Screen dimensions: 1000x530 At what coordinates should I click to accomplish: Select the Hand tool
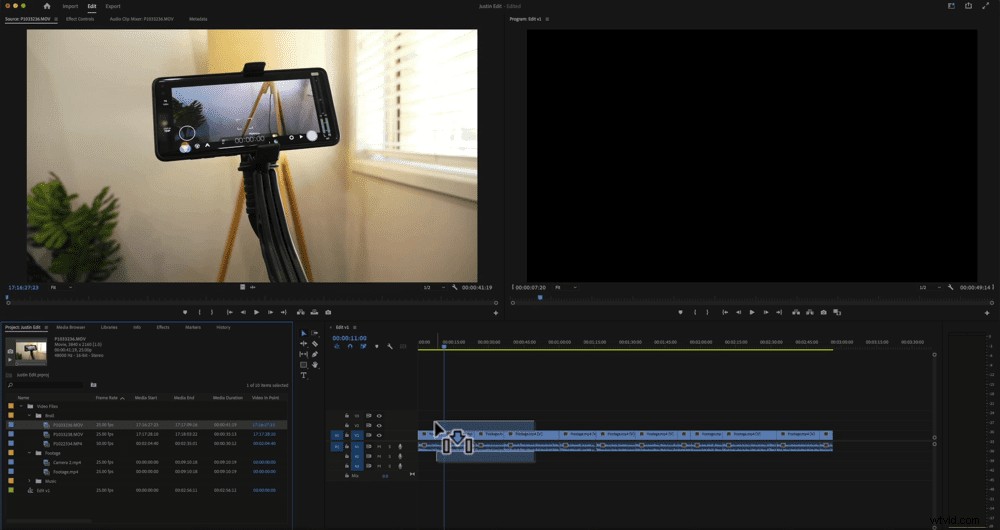tap(315, 365)
